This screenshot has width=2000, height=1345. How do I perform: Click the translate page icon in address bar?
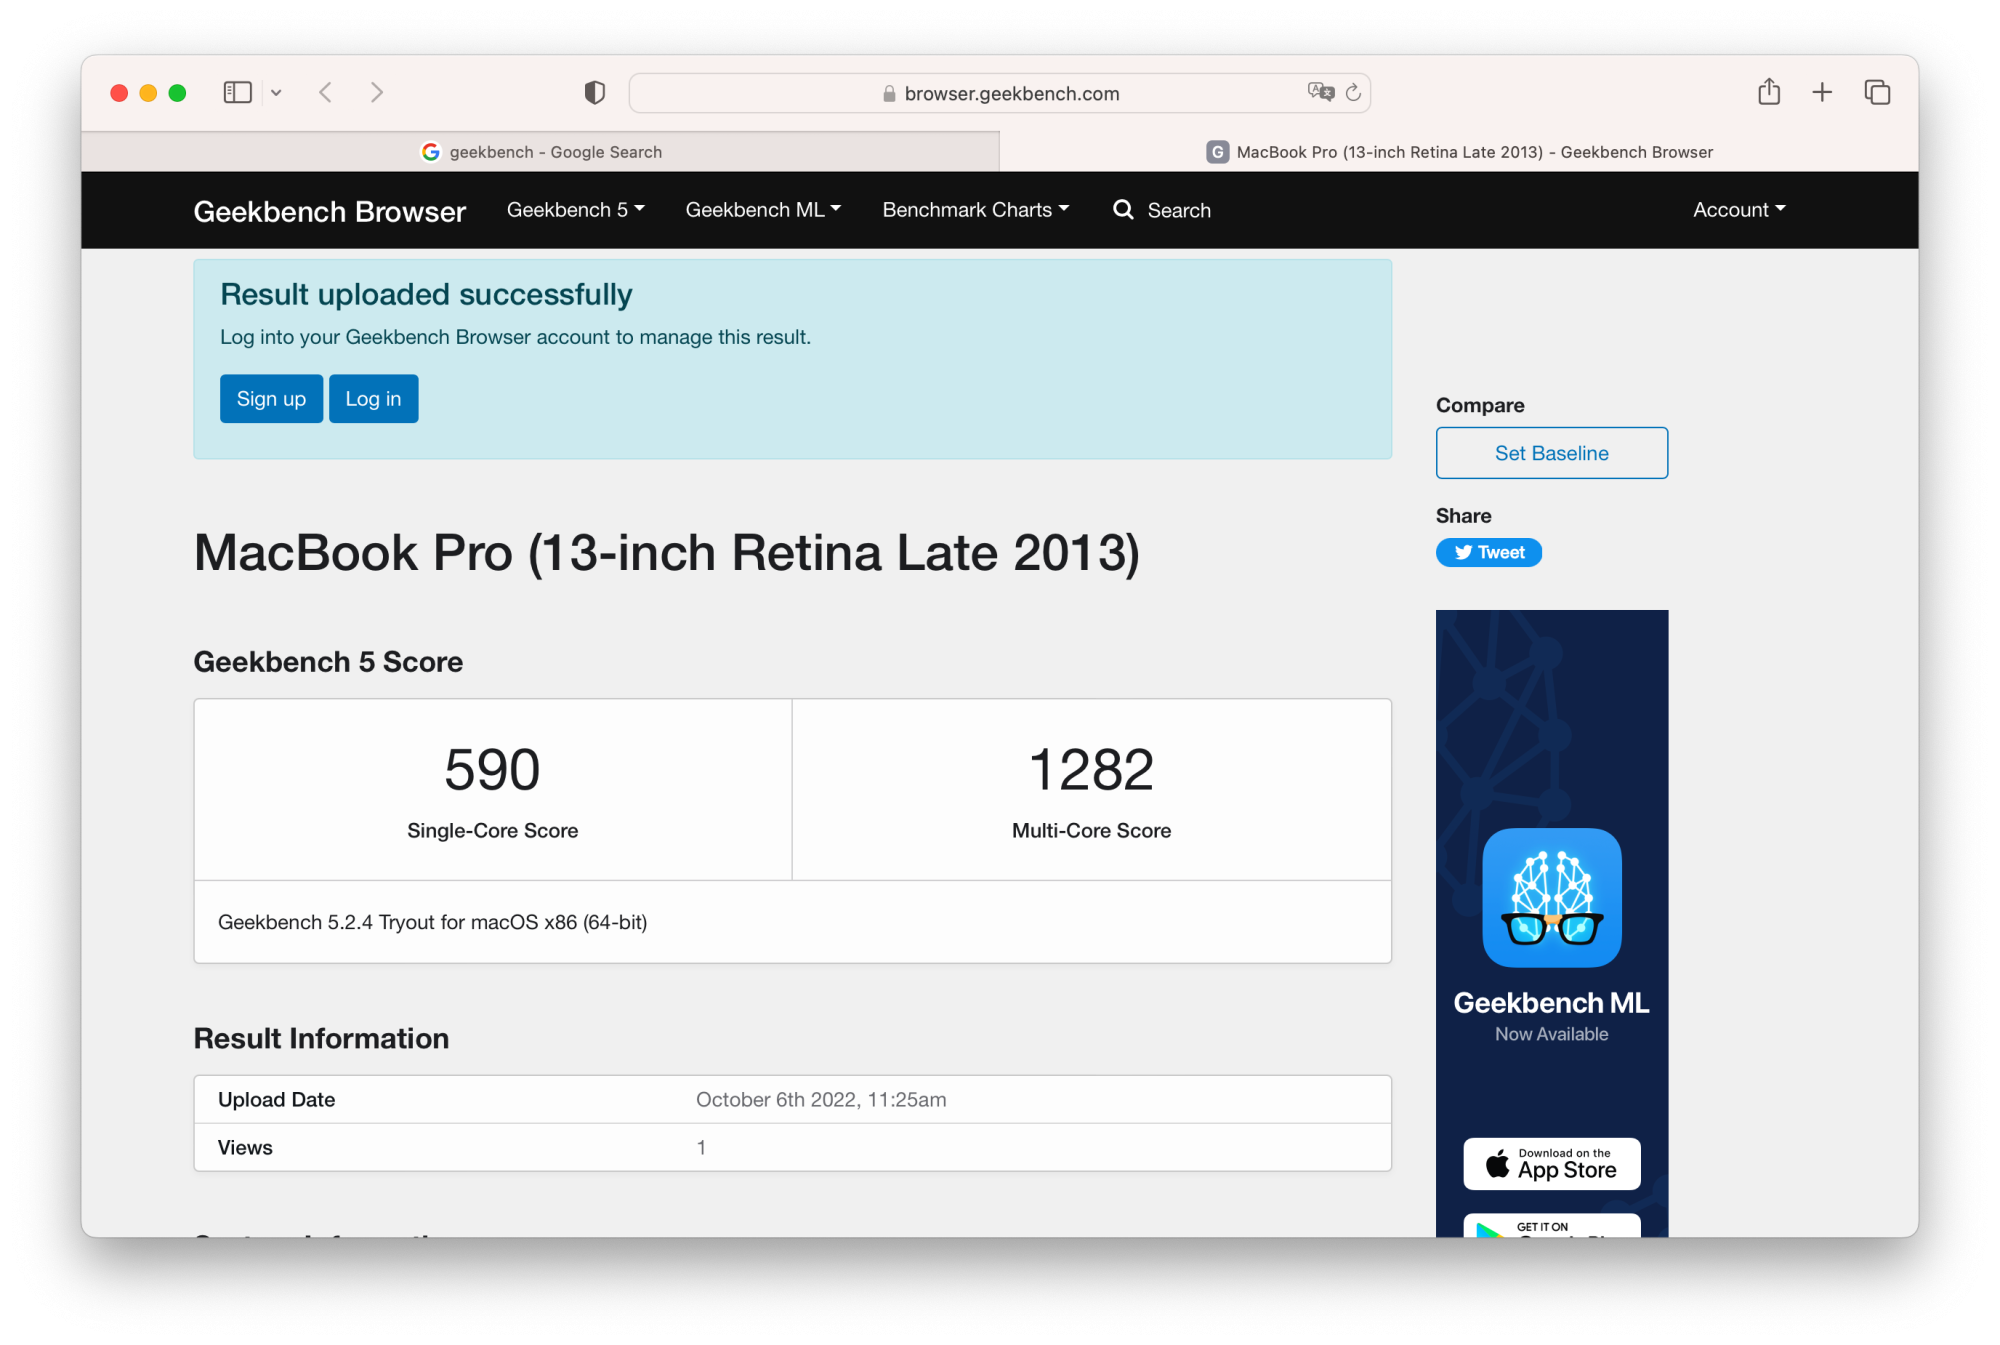pos(1320,92)
